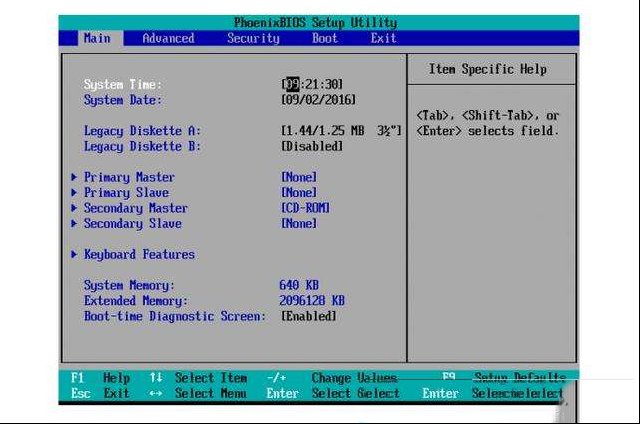
Task: Select the Secondary Slave [None] value
Action: coord(299,224)
